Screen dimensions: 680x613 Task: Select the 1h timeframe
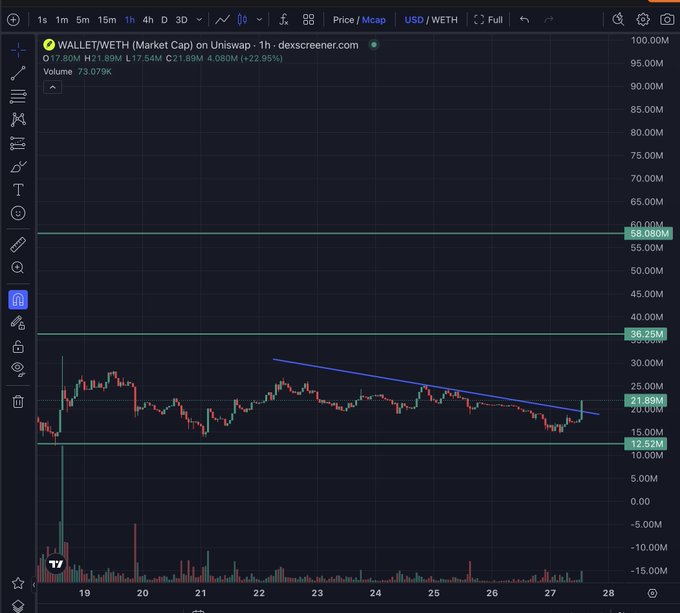(130, 20)
